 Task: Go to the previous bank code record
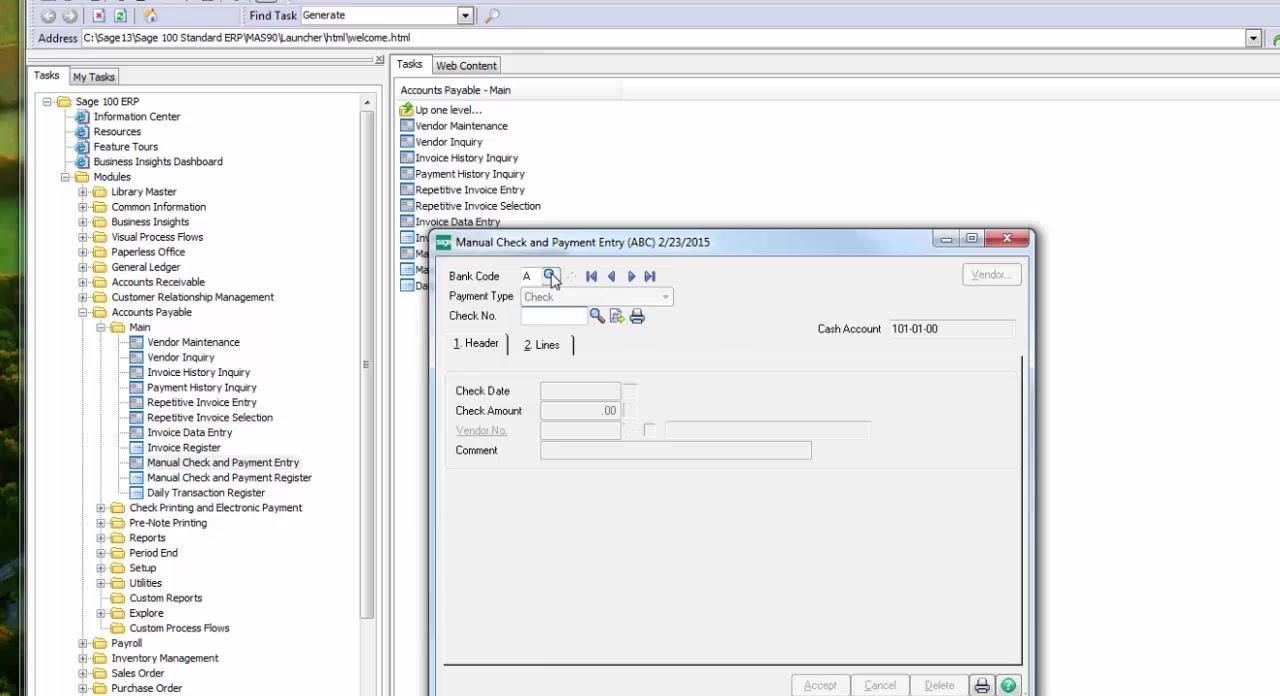pos(611,276)
